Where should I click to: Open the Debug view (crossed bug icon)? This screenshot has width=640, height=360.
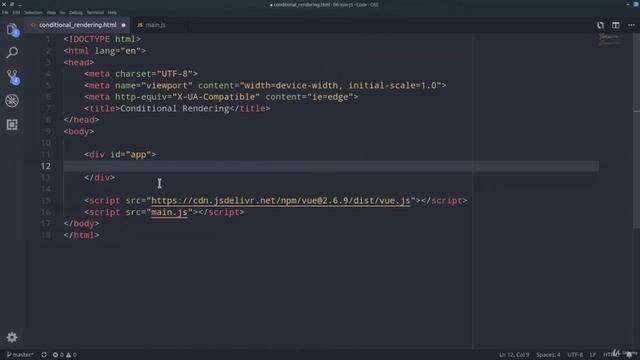click(12, 100)
